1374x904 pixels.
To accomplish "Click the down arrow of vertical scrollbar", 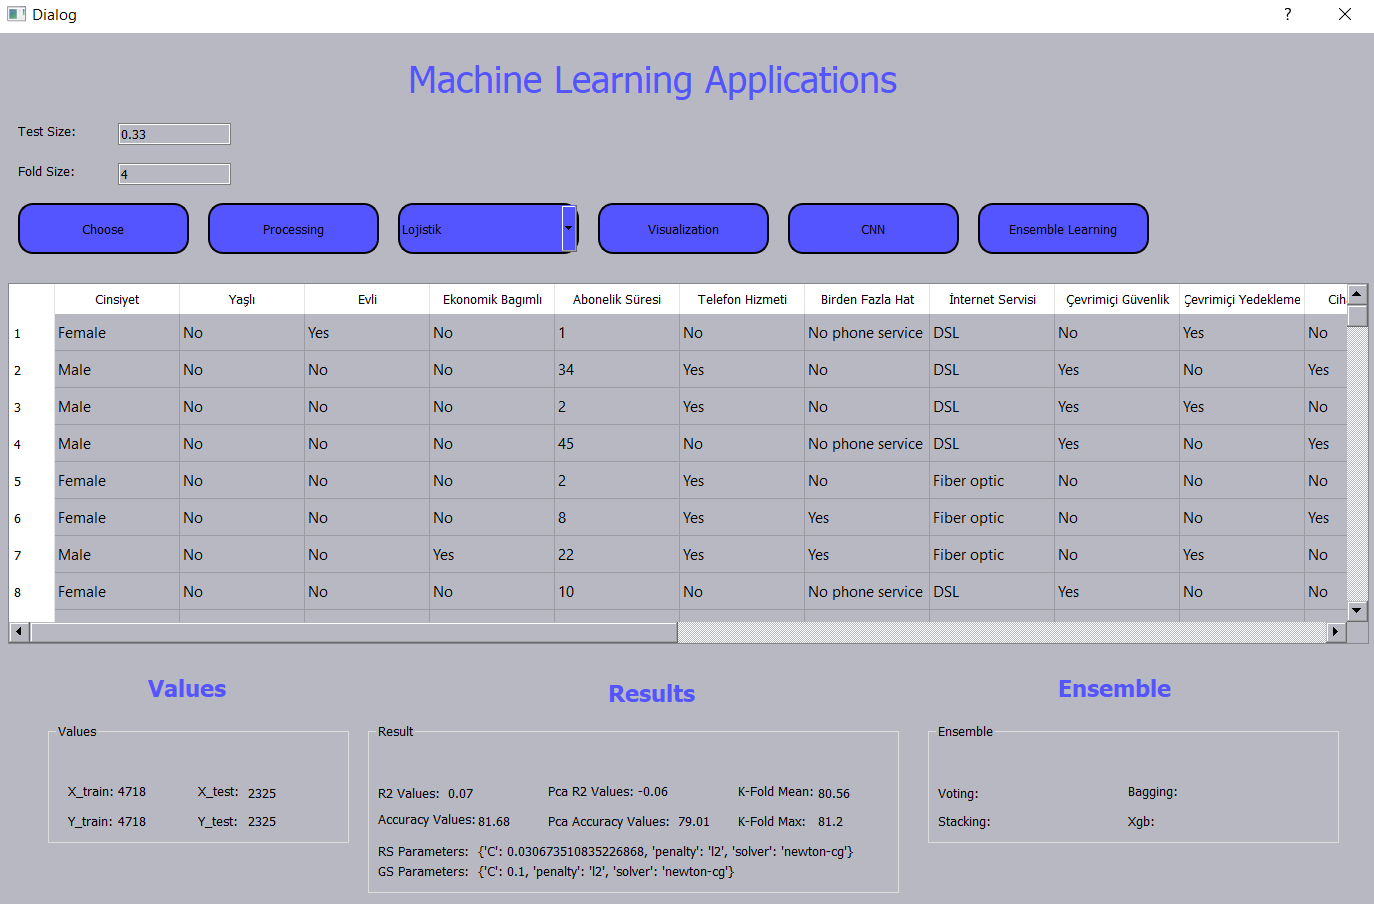I will click(1357, 611).
